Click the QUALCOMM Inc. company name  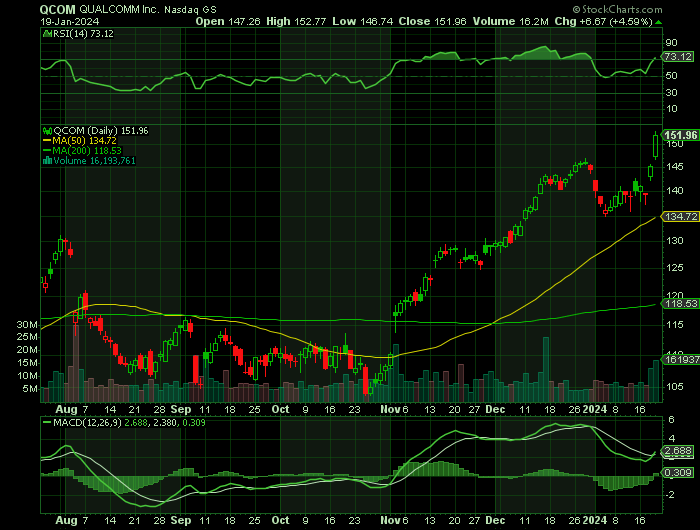[119, 9]
